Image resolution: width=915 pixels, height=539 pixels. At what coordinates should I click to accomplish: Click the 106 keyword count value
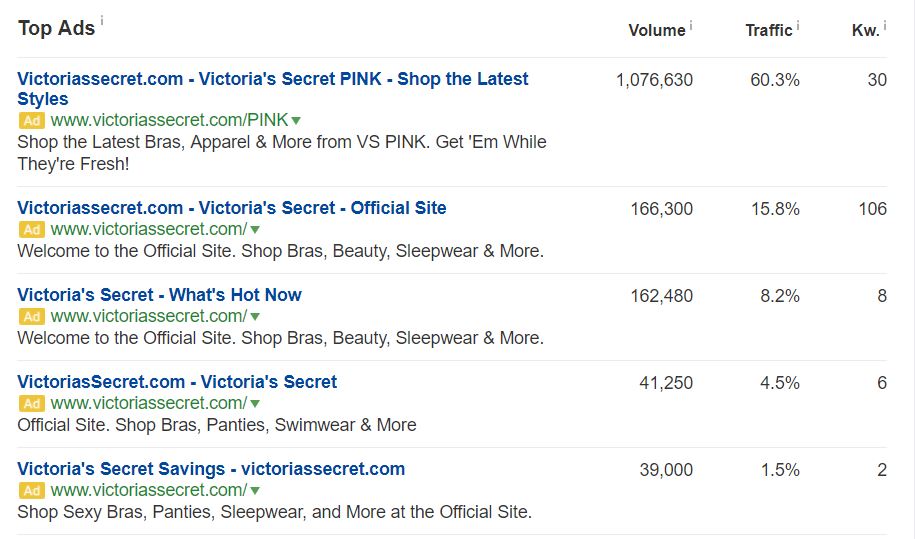872,209
